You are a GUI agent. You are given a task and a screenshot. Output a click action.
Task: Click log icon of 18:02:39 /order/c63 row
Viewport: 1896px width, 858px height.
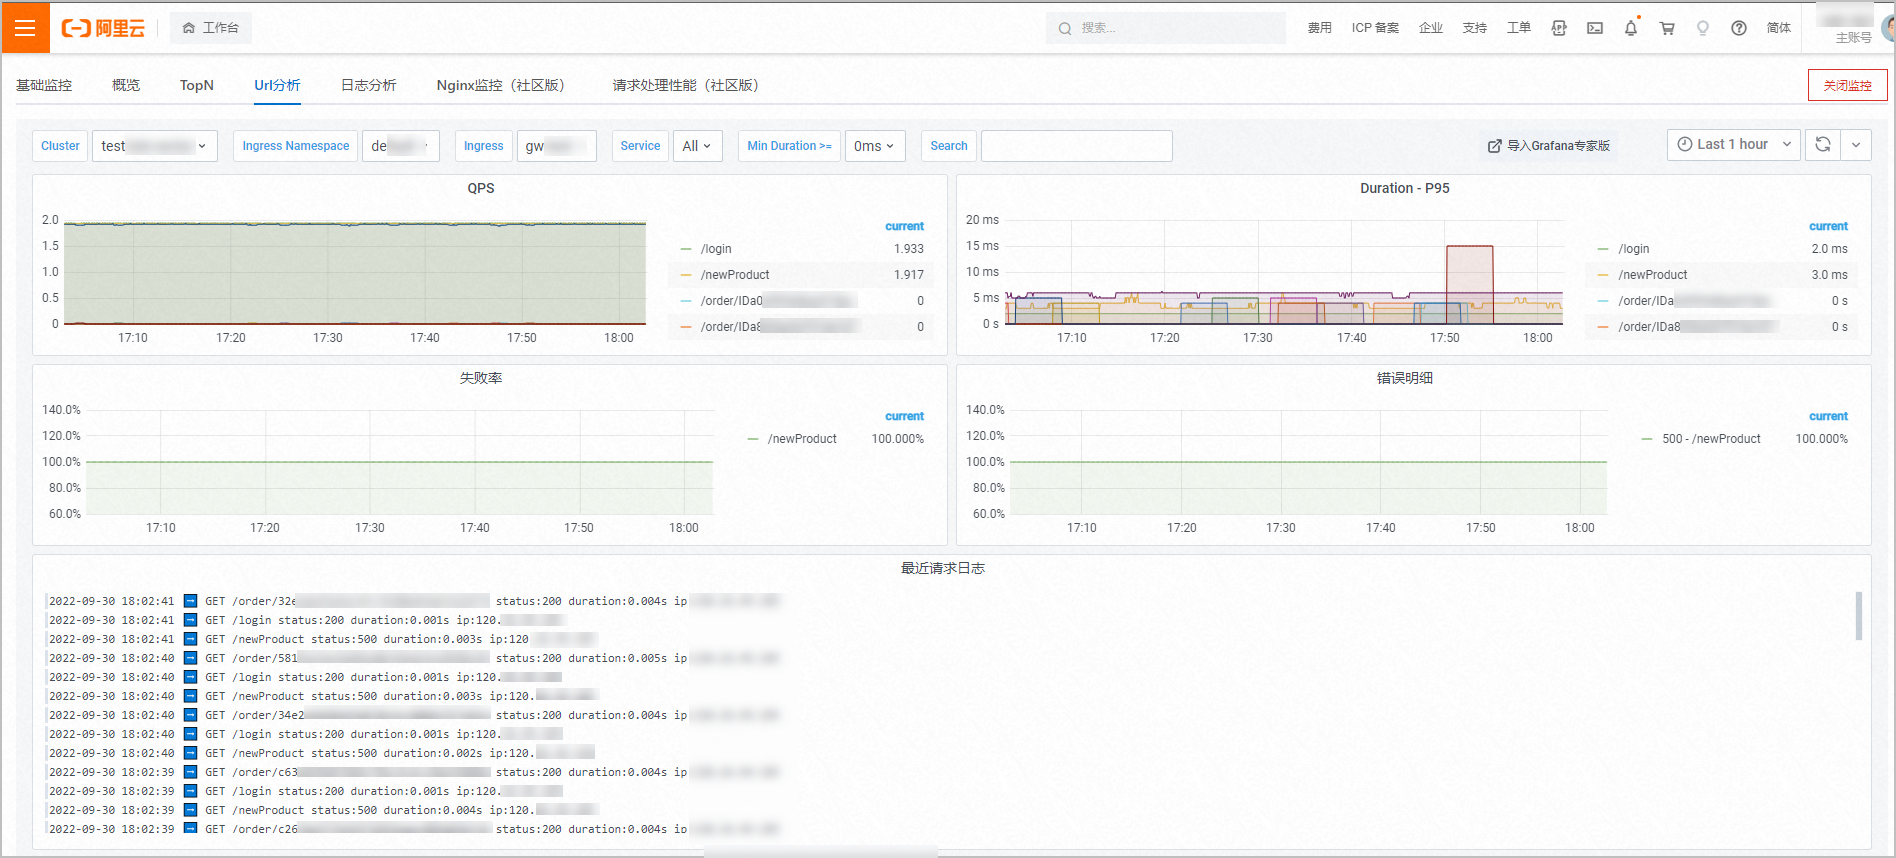coord(190,772)
